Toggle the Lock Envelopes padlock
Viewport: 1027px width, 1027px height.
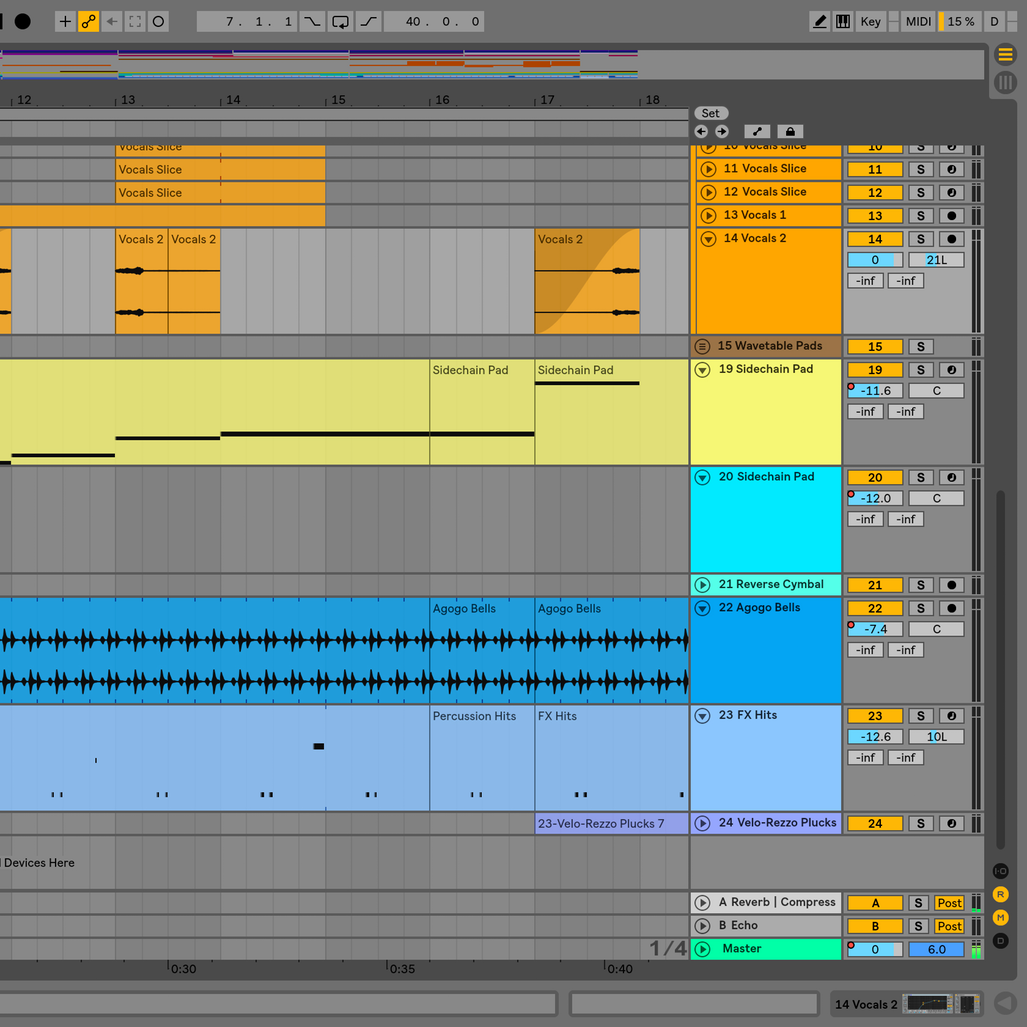pos(791,132)
